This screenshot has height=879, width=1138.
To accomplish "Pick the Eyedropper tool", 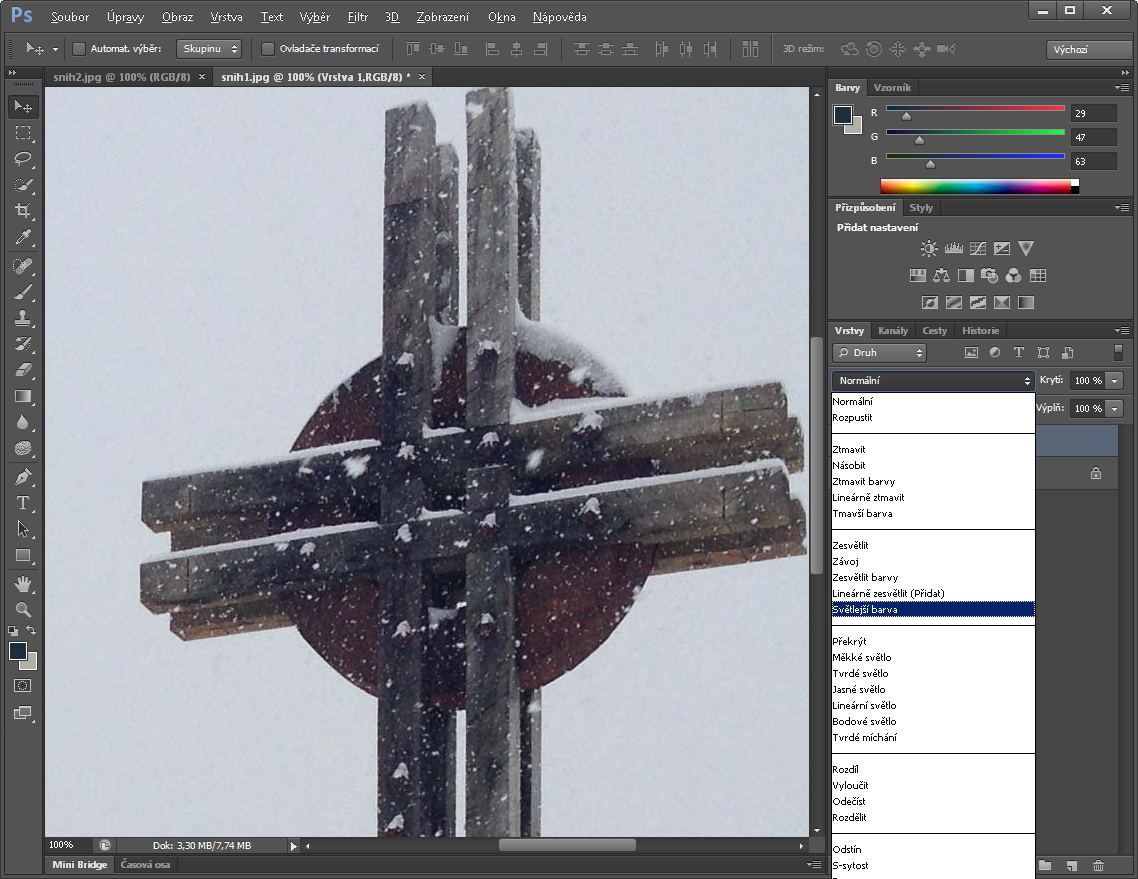I will [x=23, y=237].
